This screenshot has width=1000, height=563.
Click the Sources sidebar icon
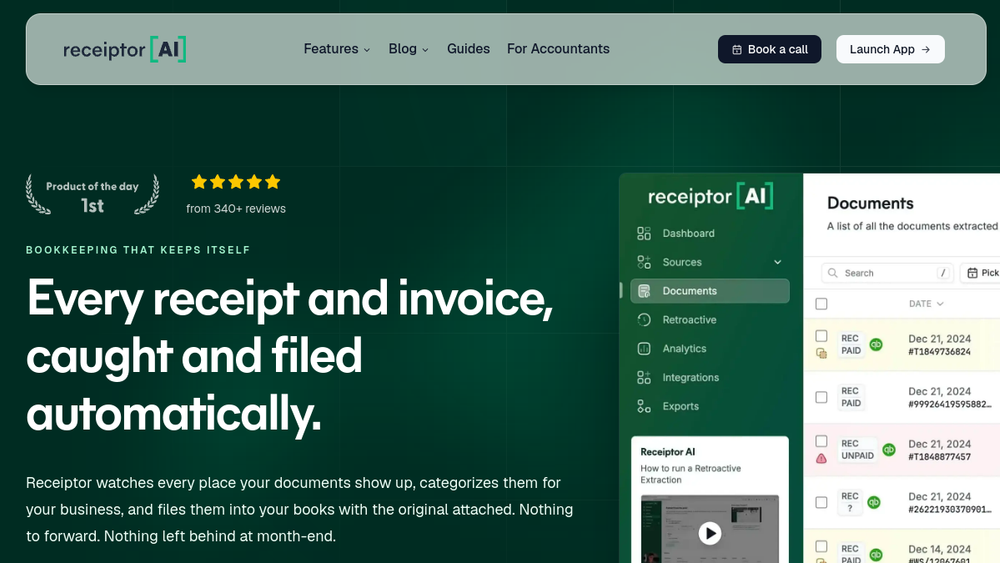pyautogui.click(x=644, y=262)
